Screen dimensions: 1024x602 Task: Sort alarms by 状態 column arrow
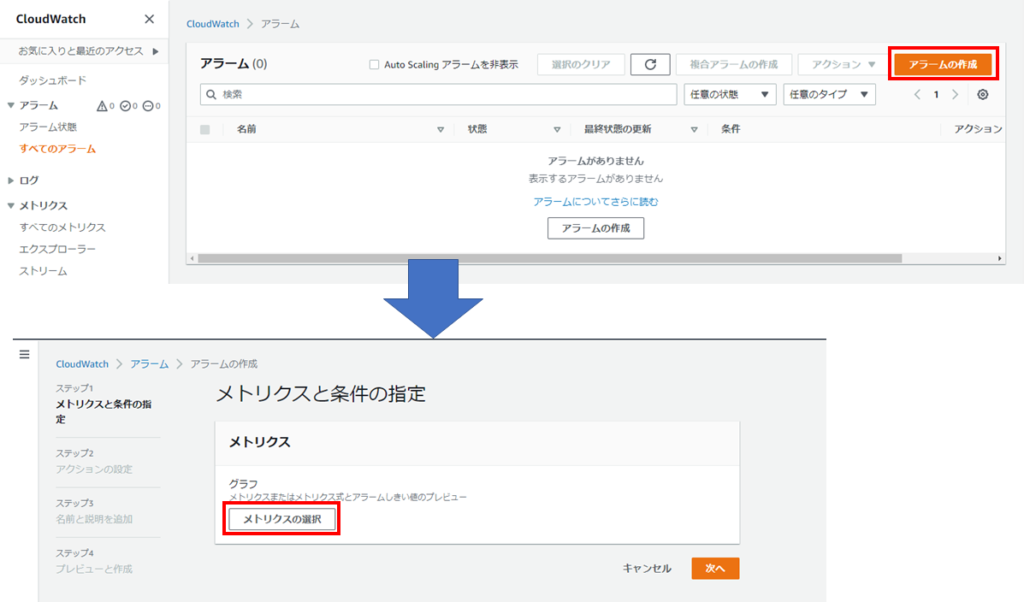(x=556, y=129)
